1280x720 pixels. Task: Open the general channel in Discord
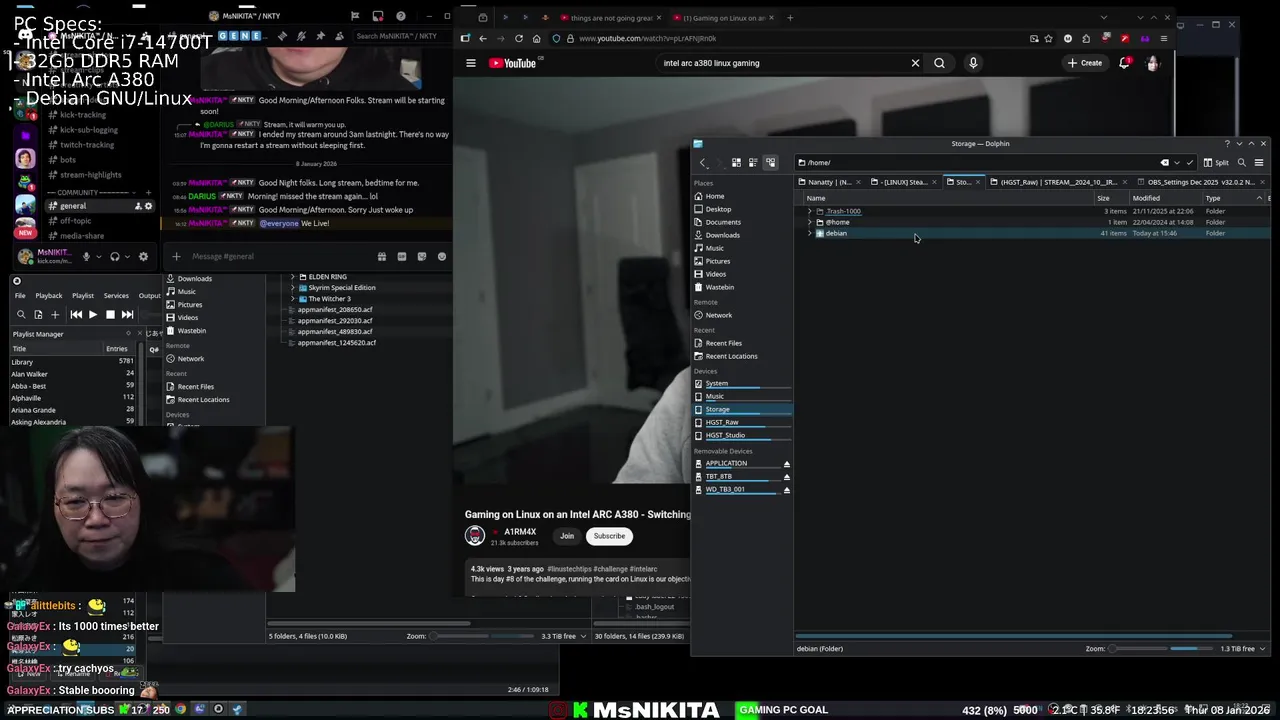click(x=98, y=206)
